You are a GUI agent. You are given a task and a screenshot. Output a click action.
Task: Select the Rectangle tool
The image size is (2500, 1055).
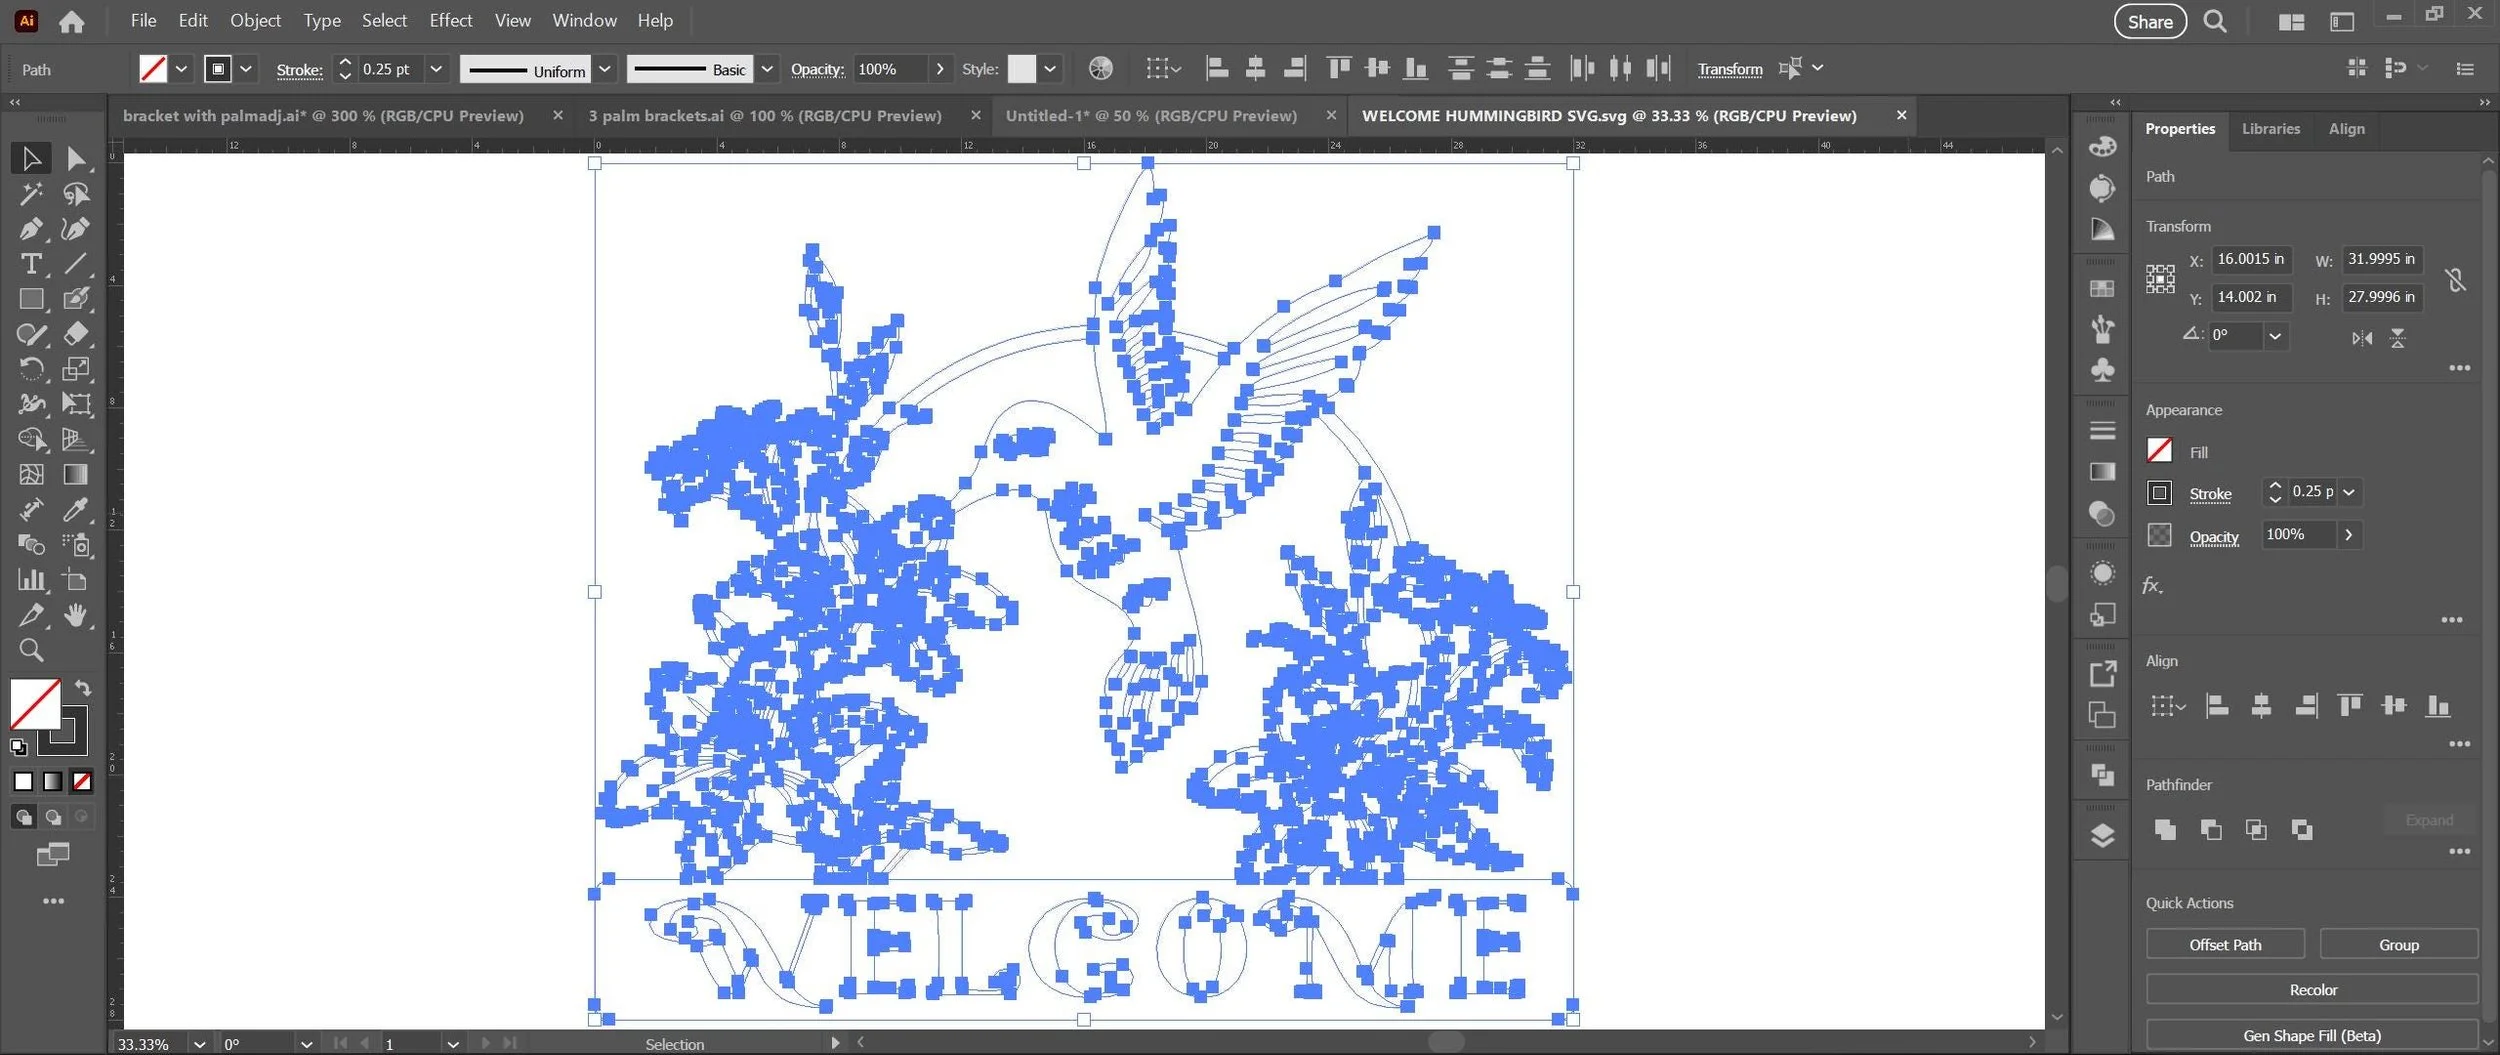(x=30, y=299)
